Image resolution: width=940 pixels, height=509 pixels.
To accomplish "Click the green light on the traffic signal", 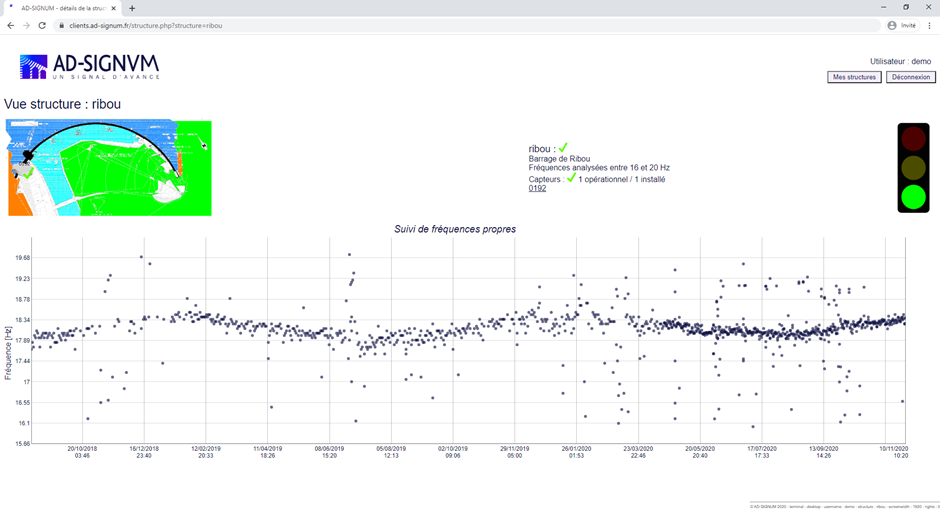I will pyautogui.click(x=913, y=196).
